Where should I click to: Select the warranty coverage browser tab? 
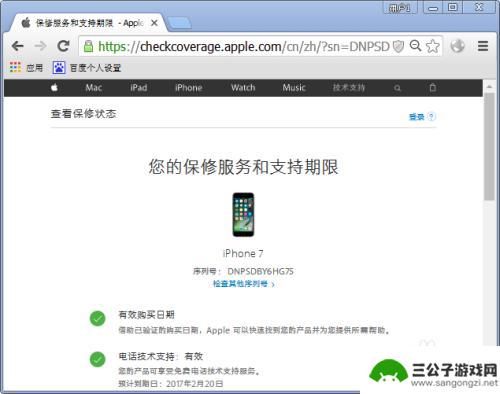pos(87,23)
